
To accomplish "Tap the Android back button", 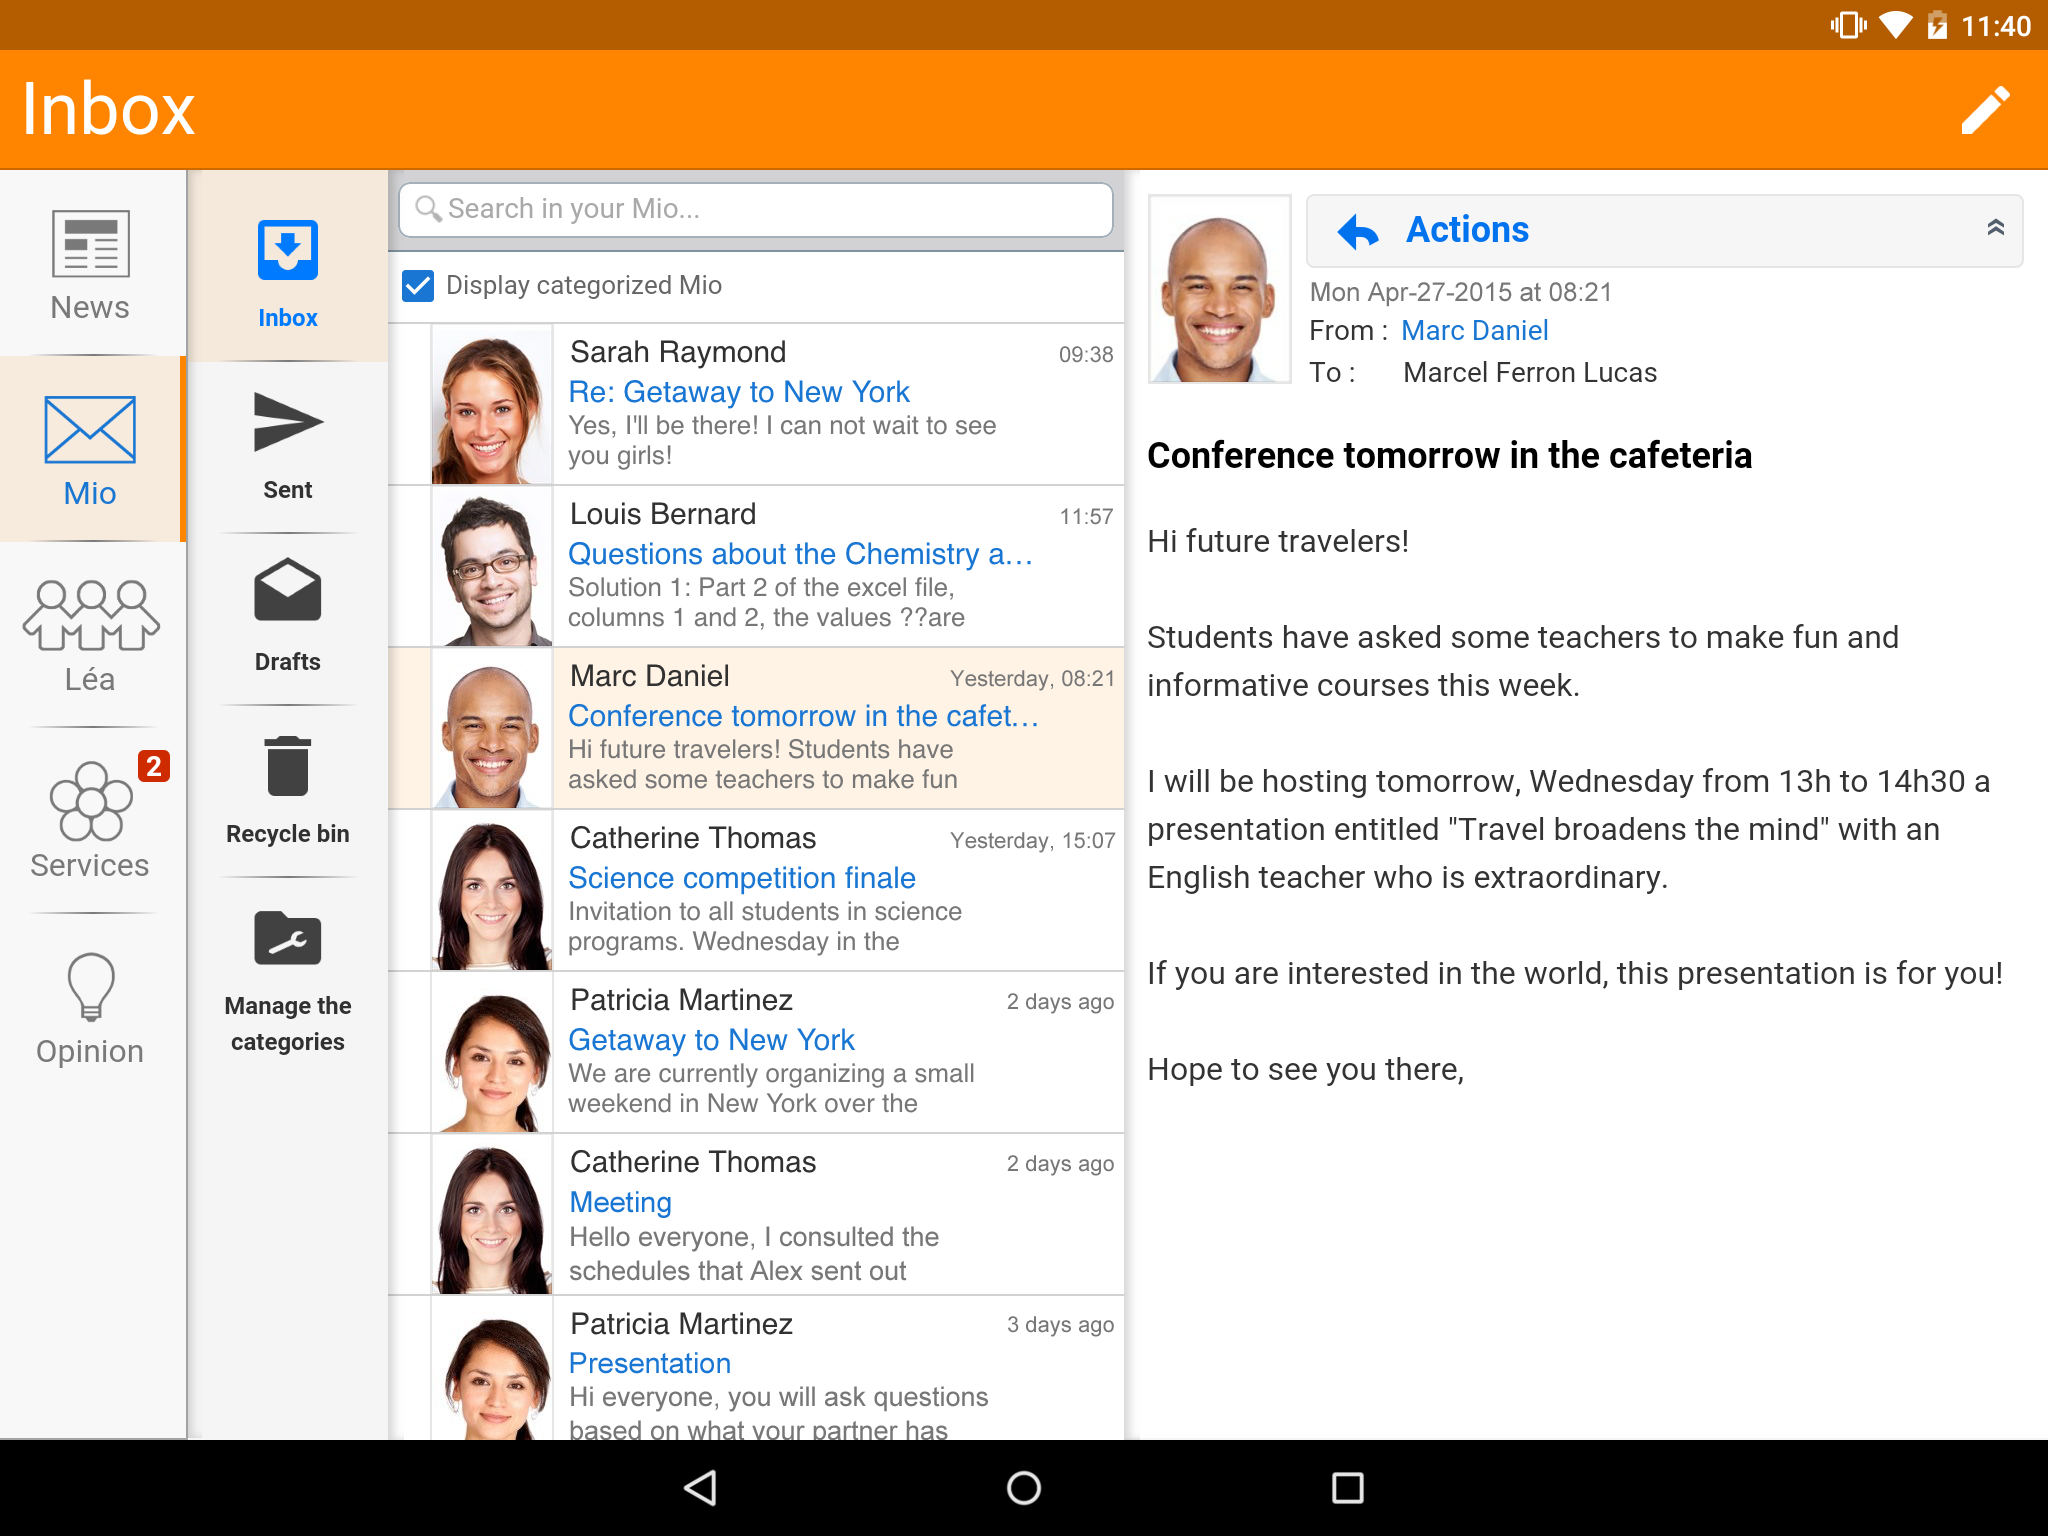I will click(700, 1488).
